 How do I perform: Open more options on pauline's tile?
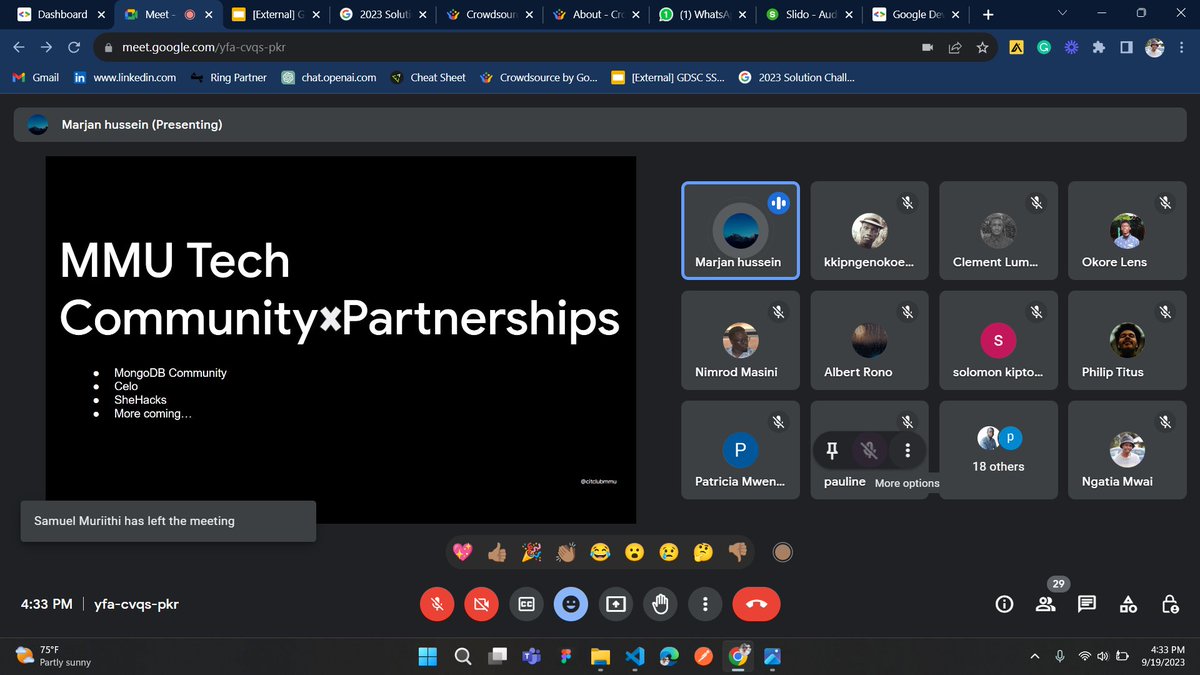pyautogui.click(x=907, y=450)
